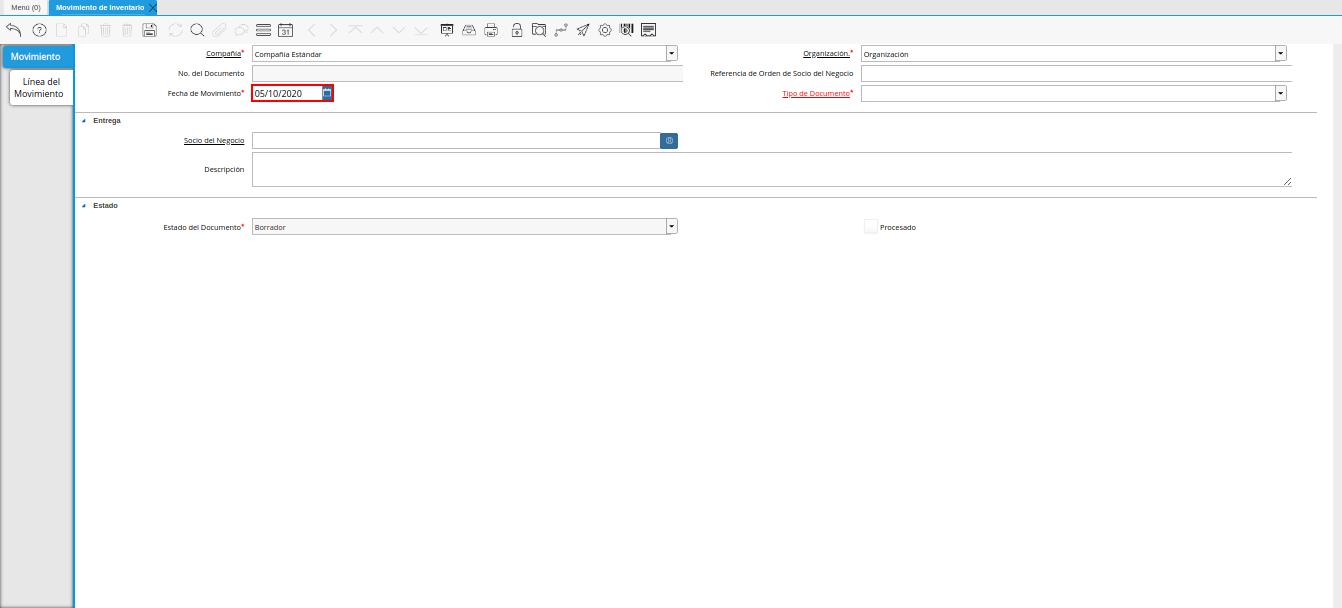Open the Tipo de Documento dropdown arrow

tap(1281, 93)
